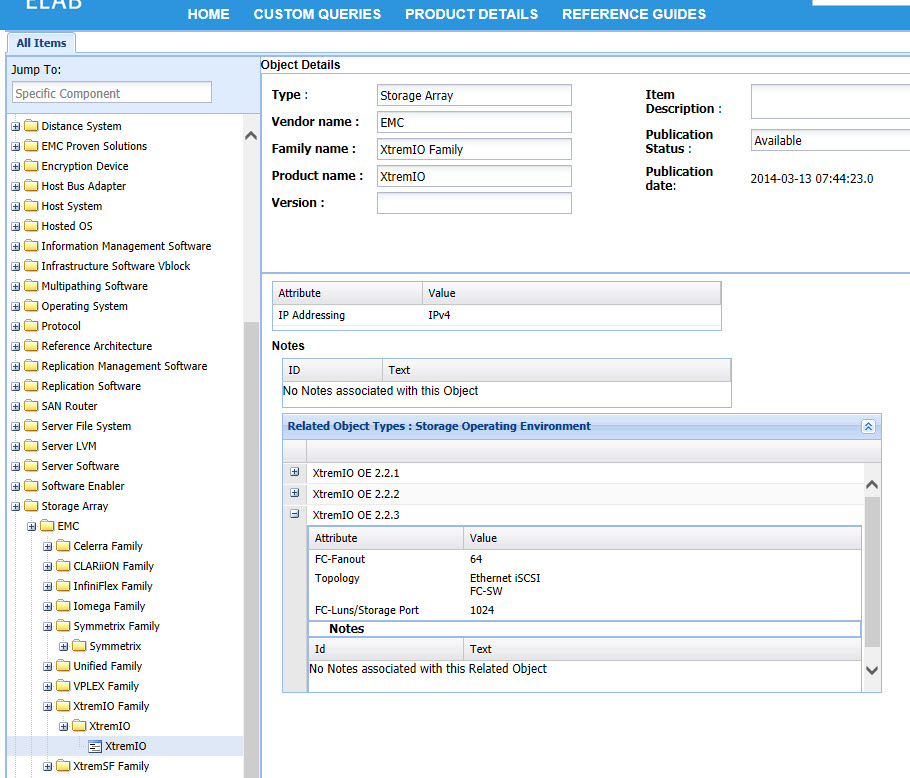Click the empty Version field
Image resolution: width=910 pixels, height=778 pixels.
tap(474, 203)
